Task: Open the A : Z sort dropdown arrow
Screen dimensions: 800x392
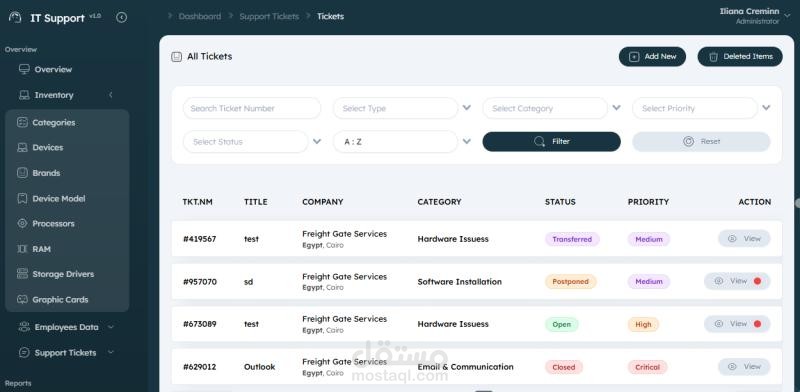Action: point(467,141)
